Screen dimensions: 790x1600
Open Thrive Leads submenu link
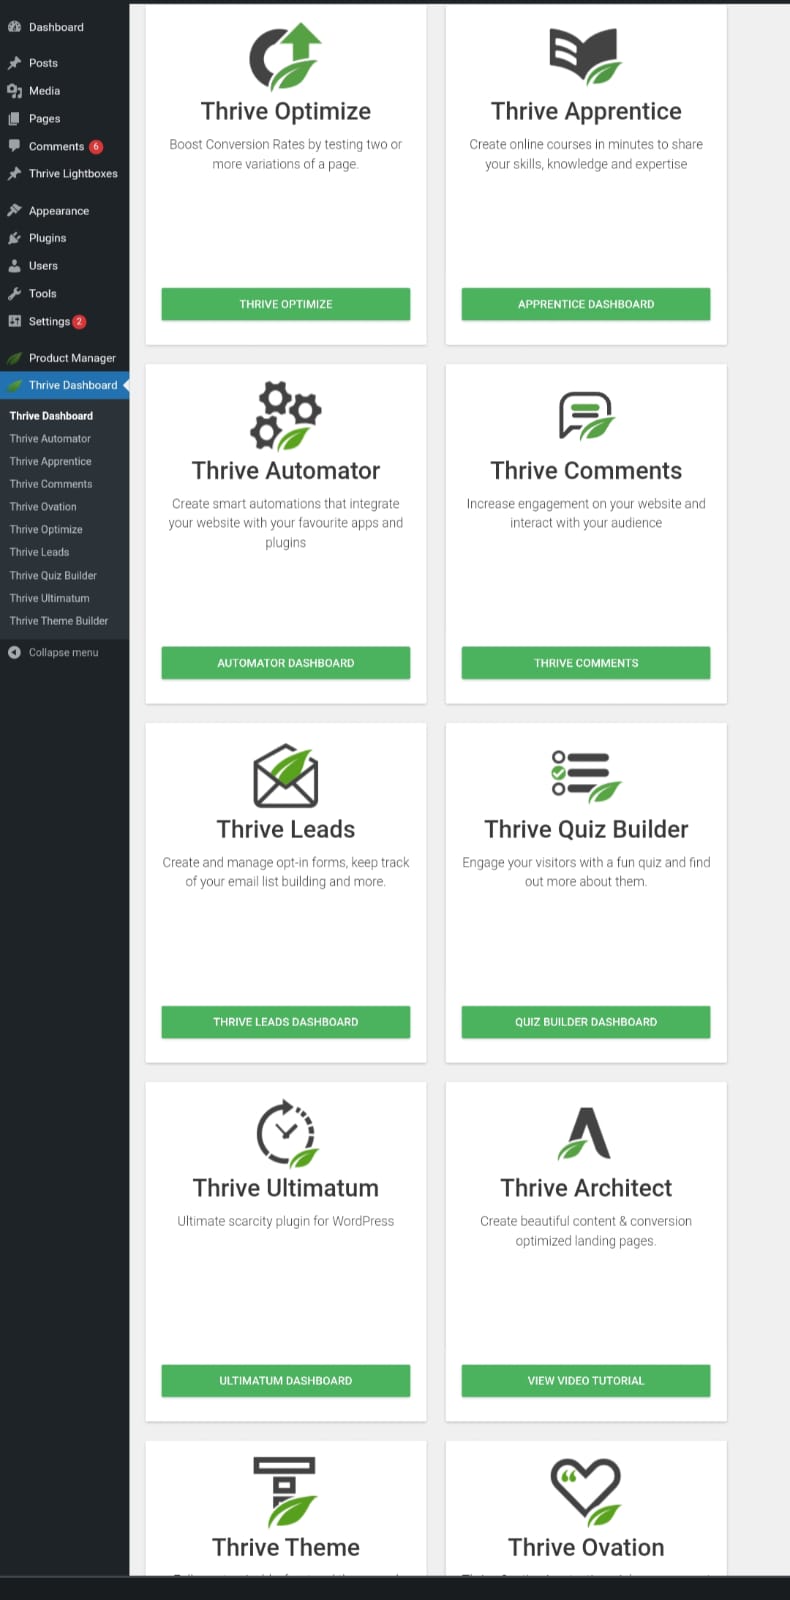tap(39, 552)
